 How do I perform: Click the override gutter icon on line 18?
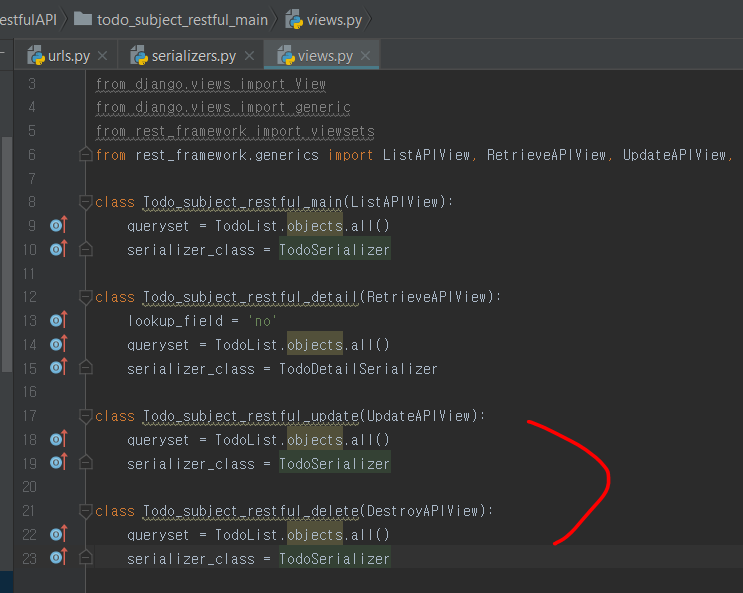[59, 439]
